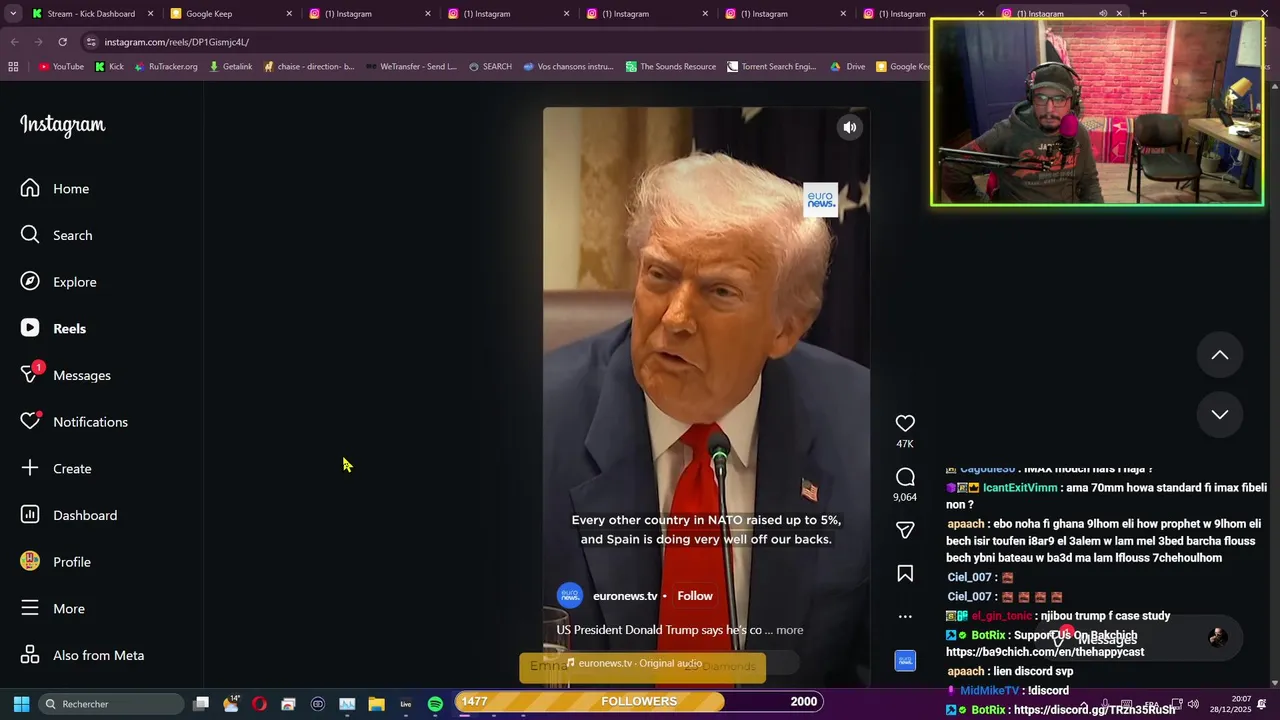This screenshot has height=720, width=1280.
Task: Open File Explorer from the taskbar
Action: (x=376, y=704)
